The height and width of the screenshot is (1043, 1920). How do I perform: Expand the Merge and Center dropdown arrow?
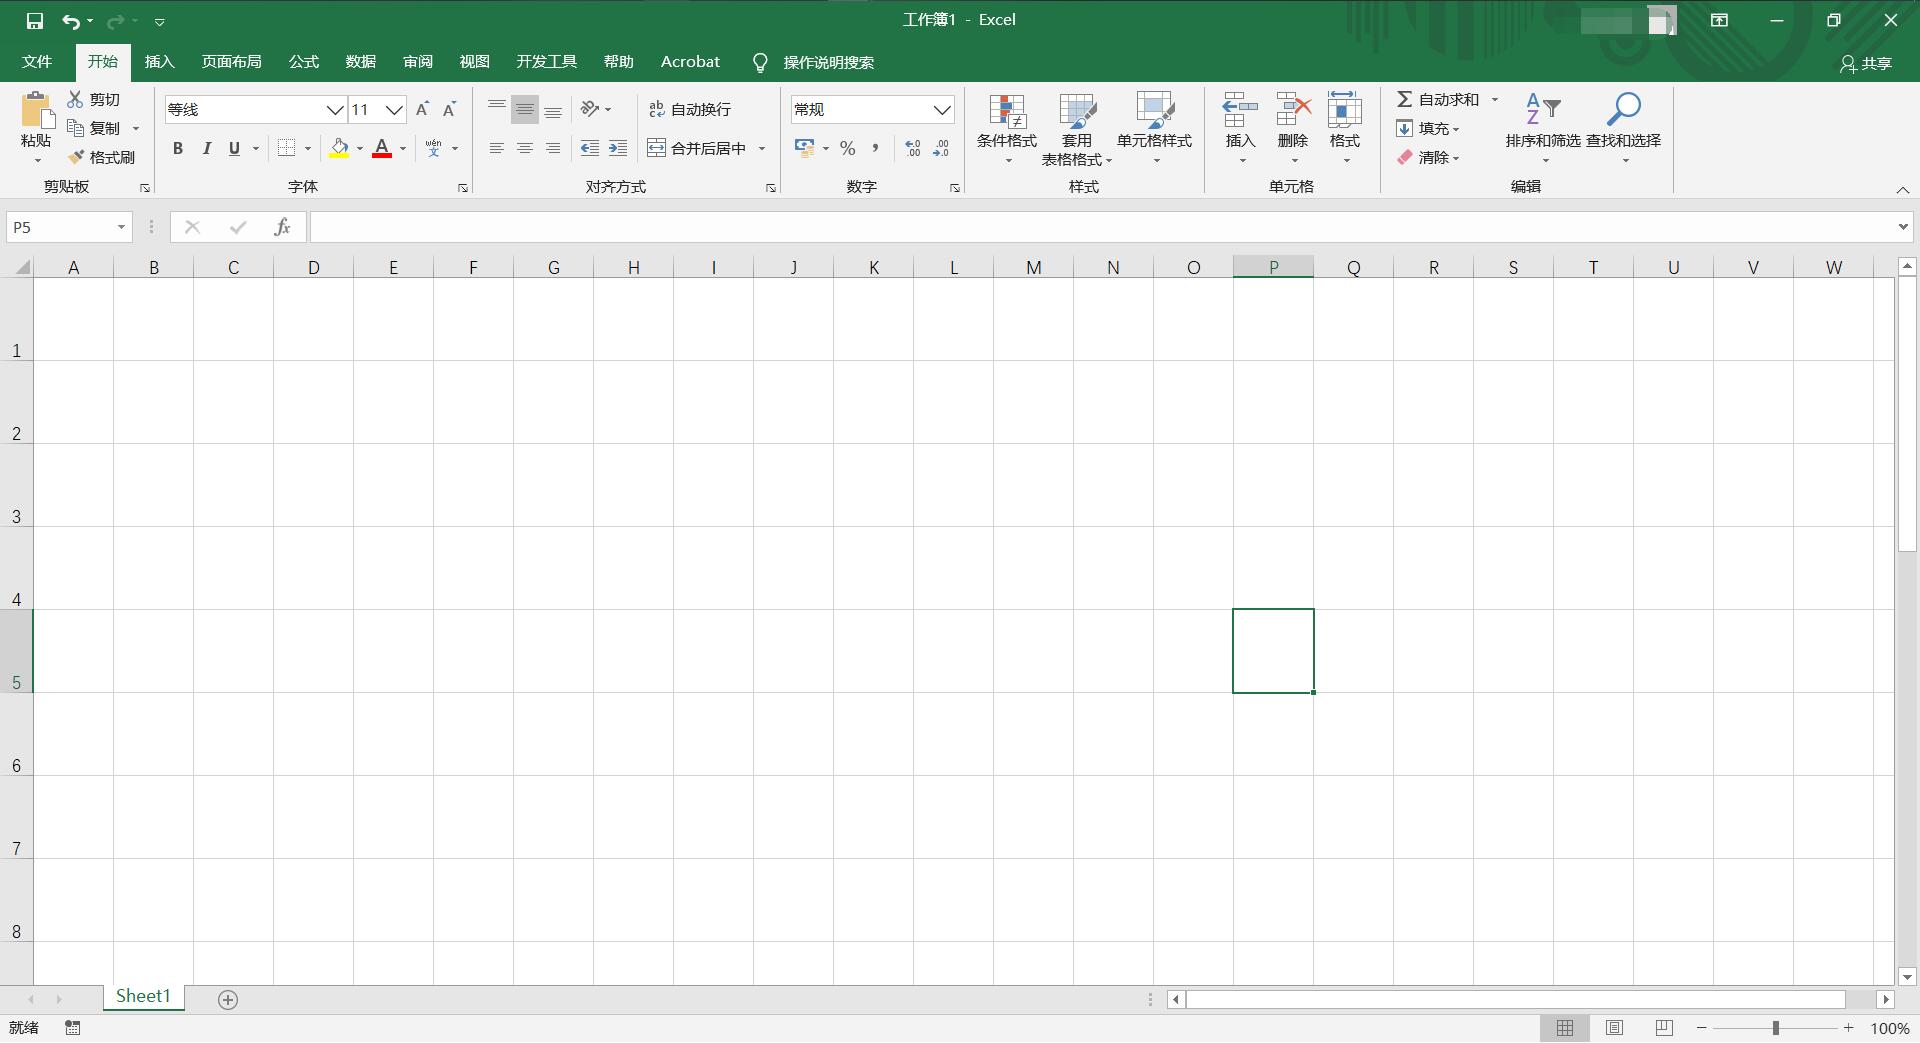(x=762, y=148)
